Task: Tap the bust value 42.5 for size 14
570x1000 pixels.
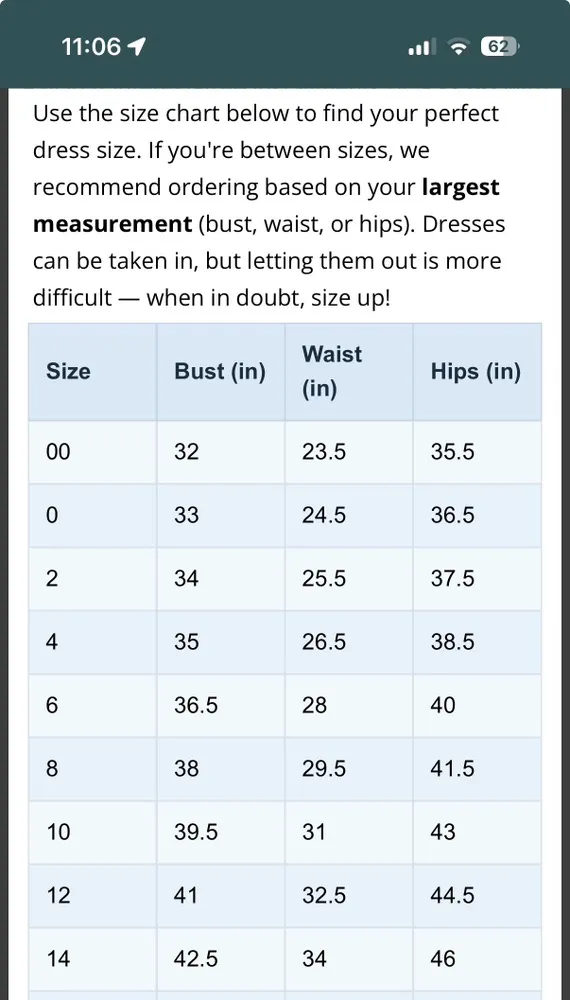Action: [x=196, y=959]
